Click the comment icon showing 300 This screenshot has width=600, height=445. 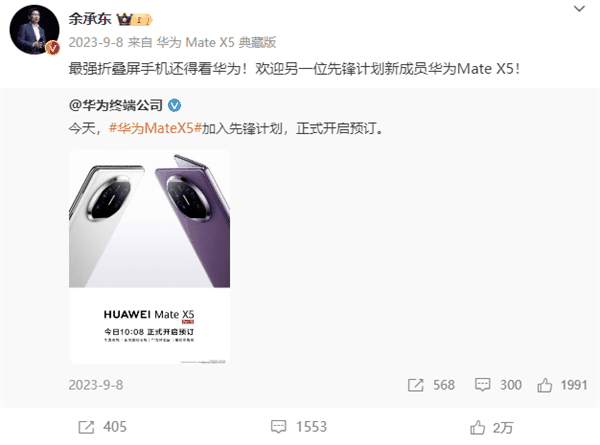[x=482, y=385]
